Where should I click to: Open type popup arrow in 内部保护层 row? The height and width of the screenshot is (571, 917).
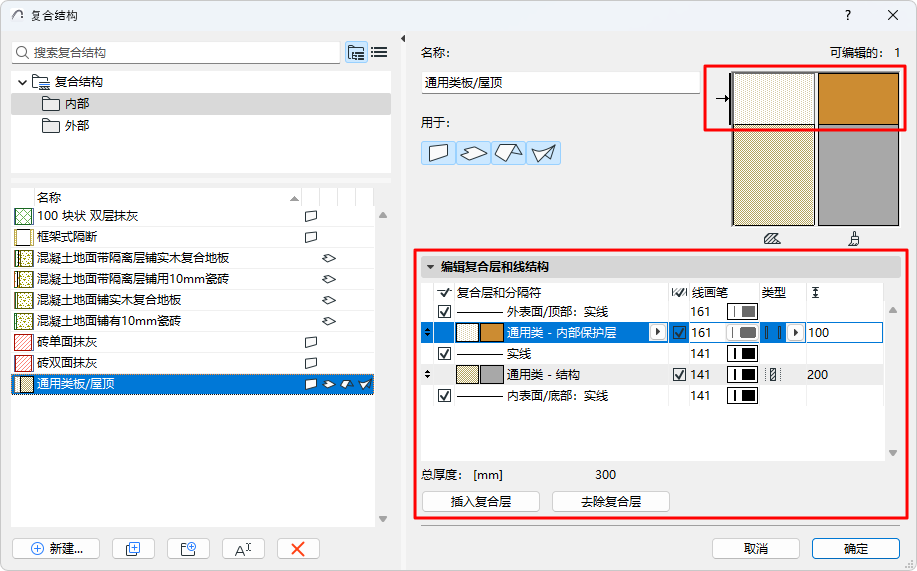(x=795, y=332)
